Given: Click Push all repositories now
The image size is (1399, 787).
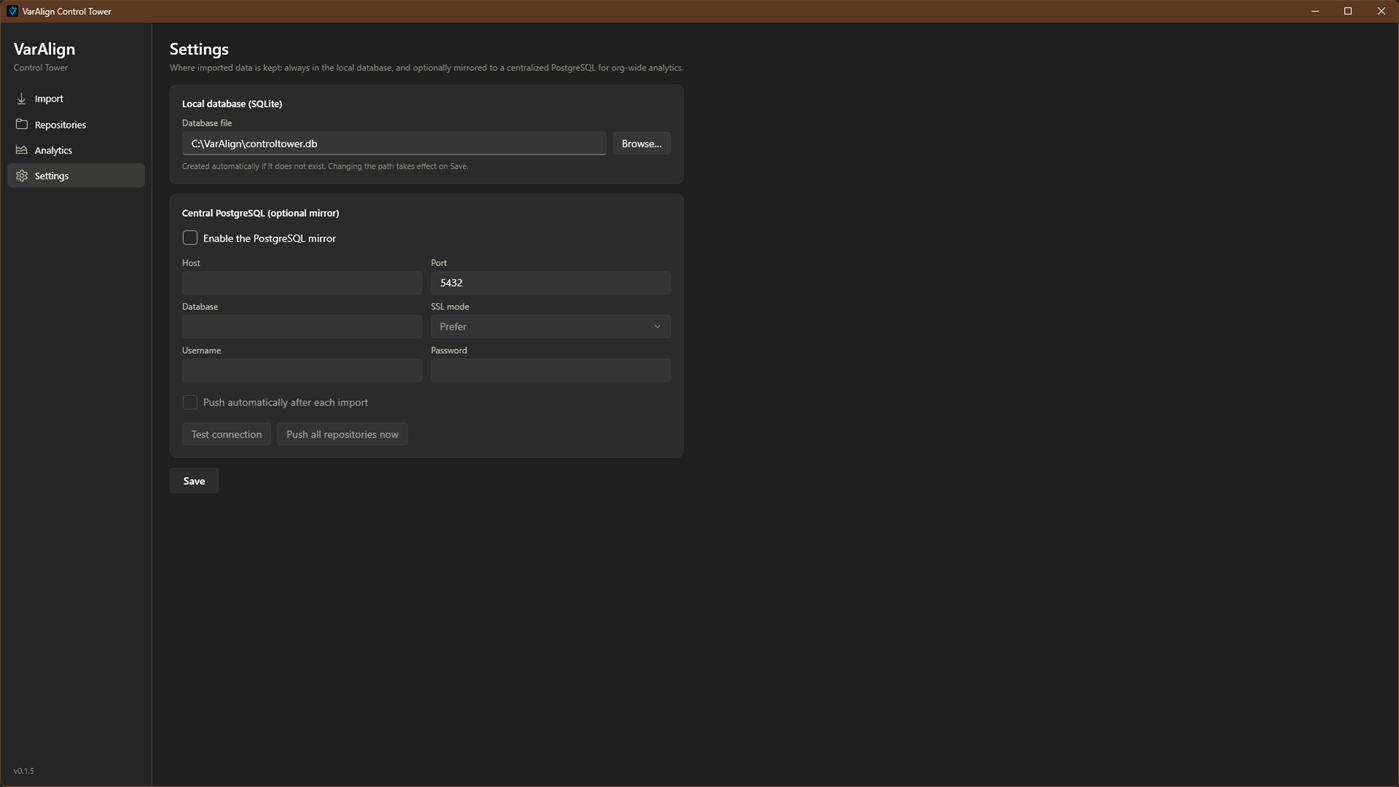Looking at the screenshot, I should (342, 434).
